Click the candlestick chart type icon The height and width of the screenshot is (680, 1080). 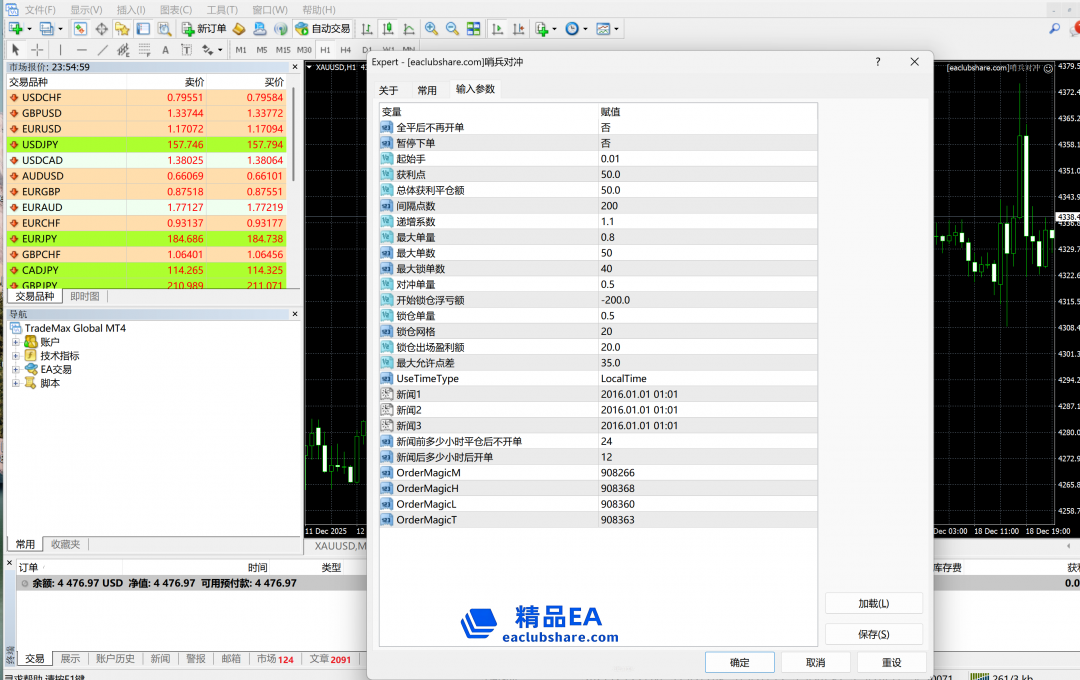point(387,29)
